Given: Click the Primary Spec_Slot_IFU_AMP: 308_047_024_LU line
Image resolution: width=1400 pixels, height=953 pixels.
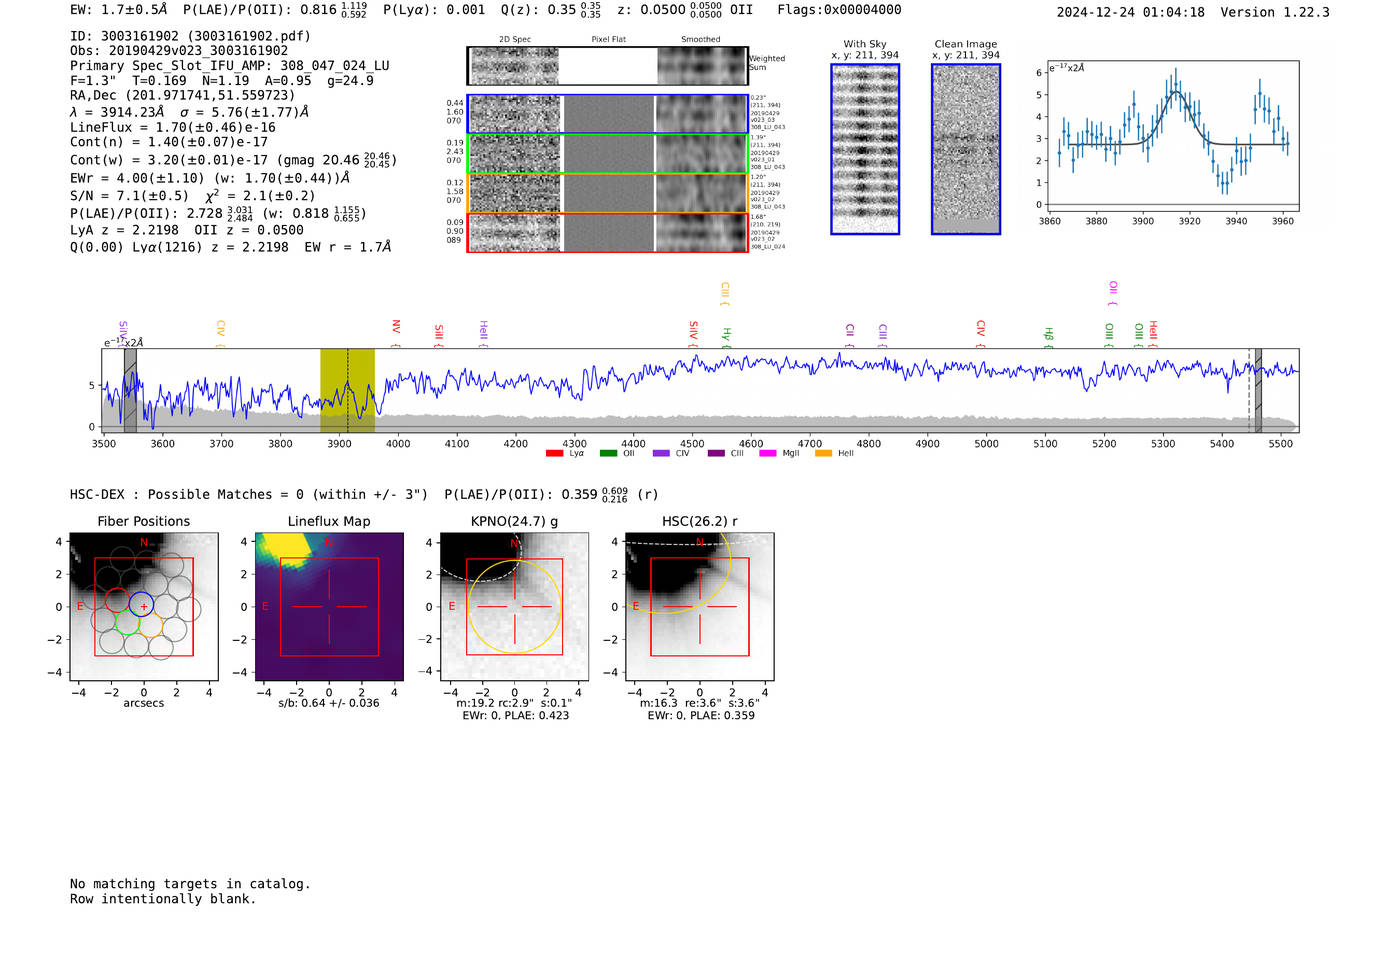Looking at the screenshot, I should point(230,66).
